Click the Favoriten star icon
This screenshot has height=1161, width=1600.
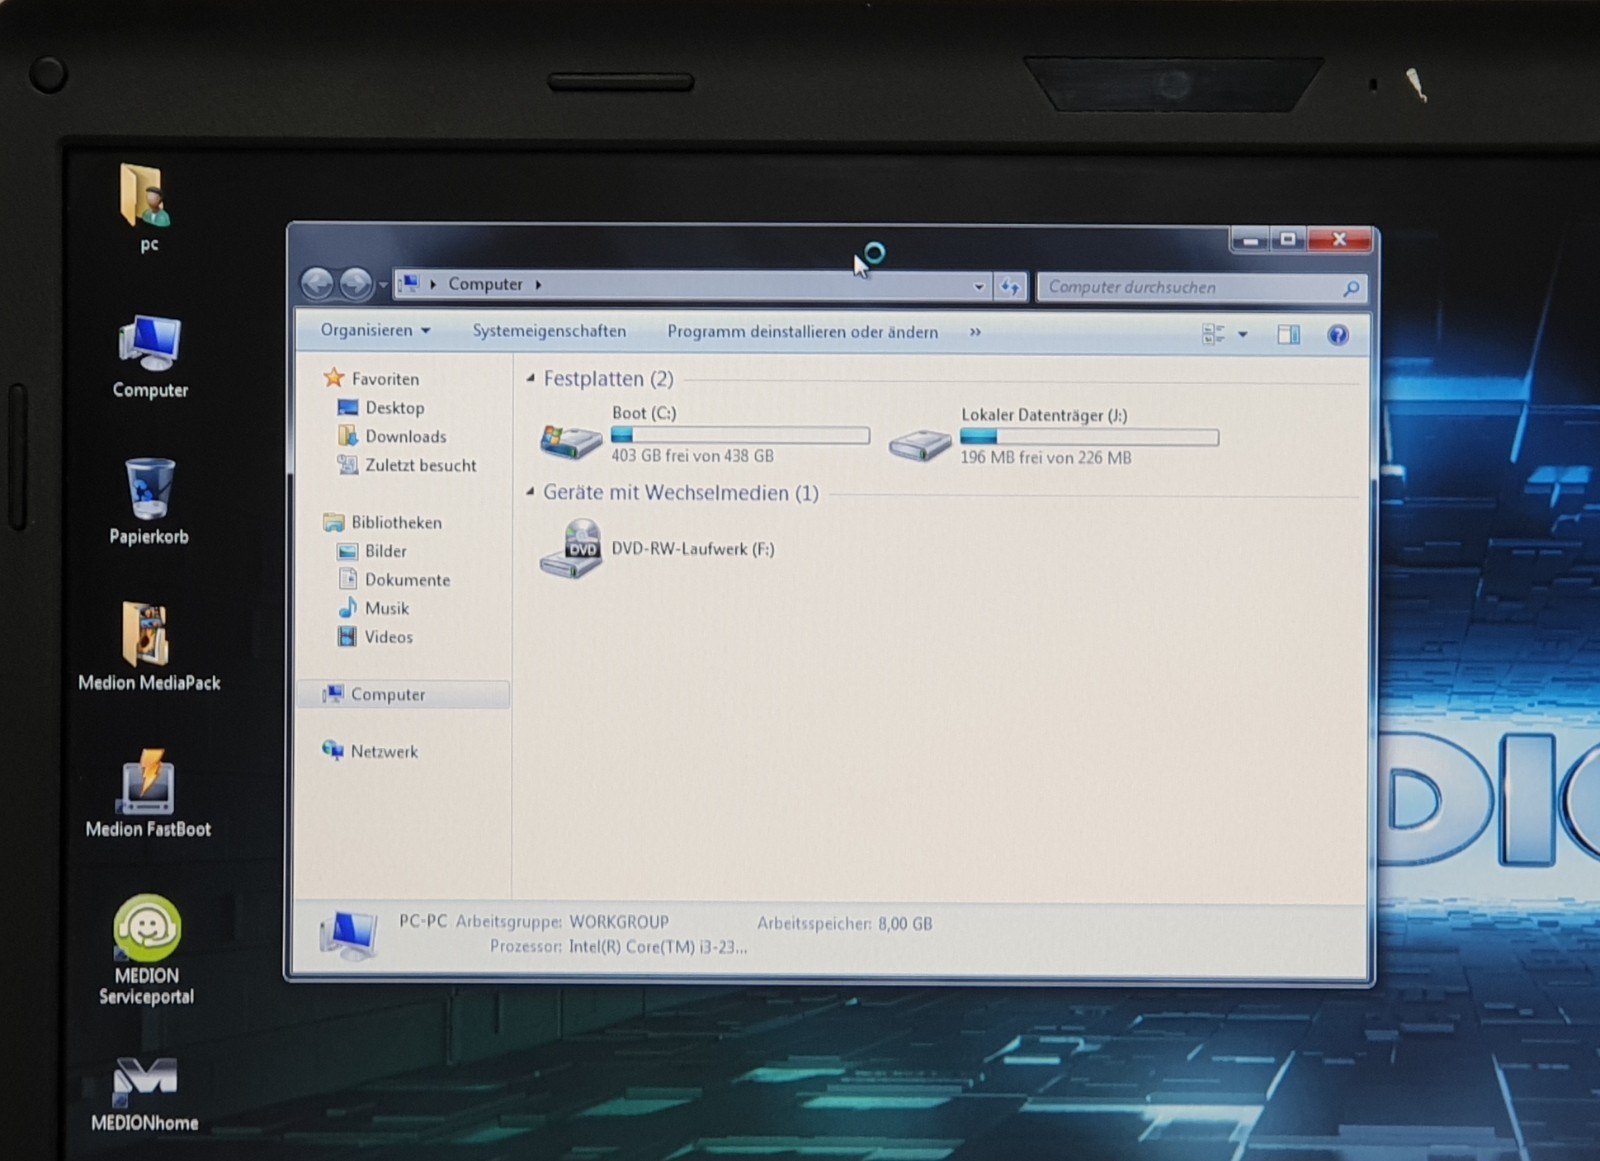pyautogui.click(x=333, y=377)
